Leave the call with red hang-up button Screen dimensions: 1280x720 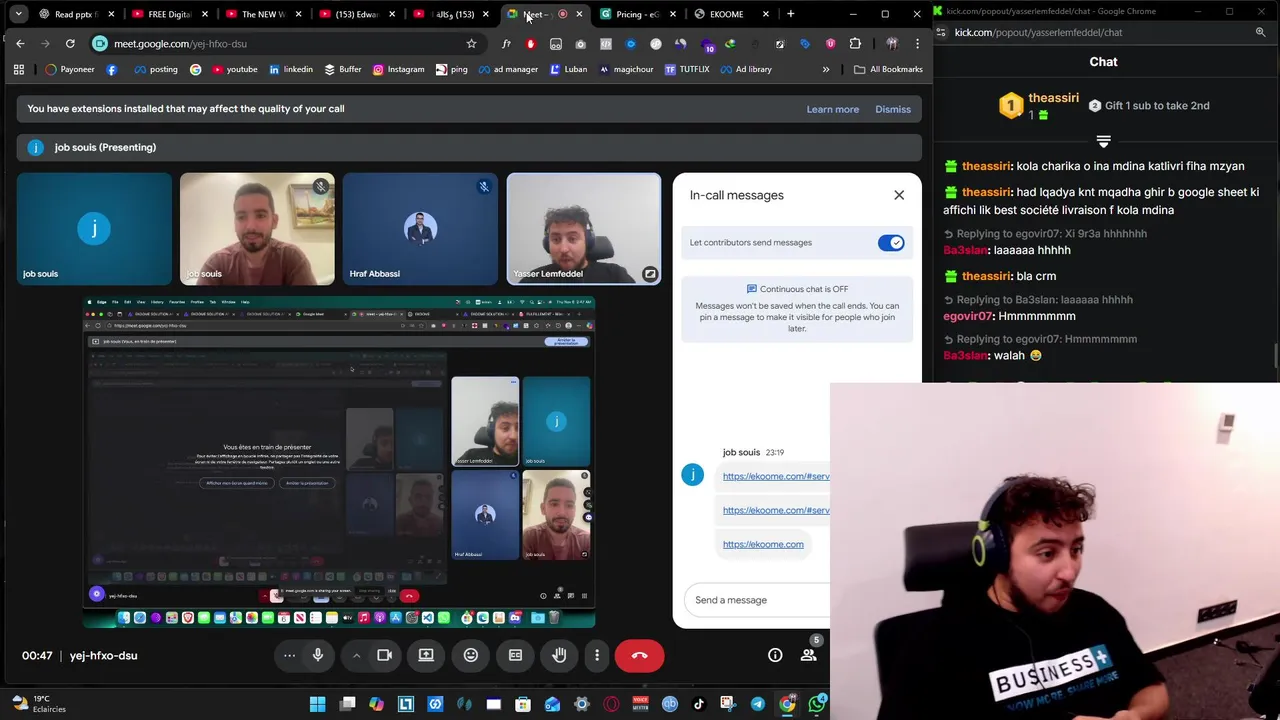[640, 655]
